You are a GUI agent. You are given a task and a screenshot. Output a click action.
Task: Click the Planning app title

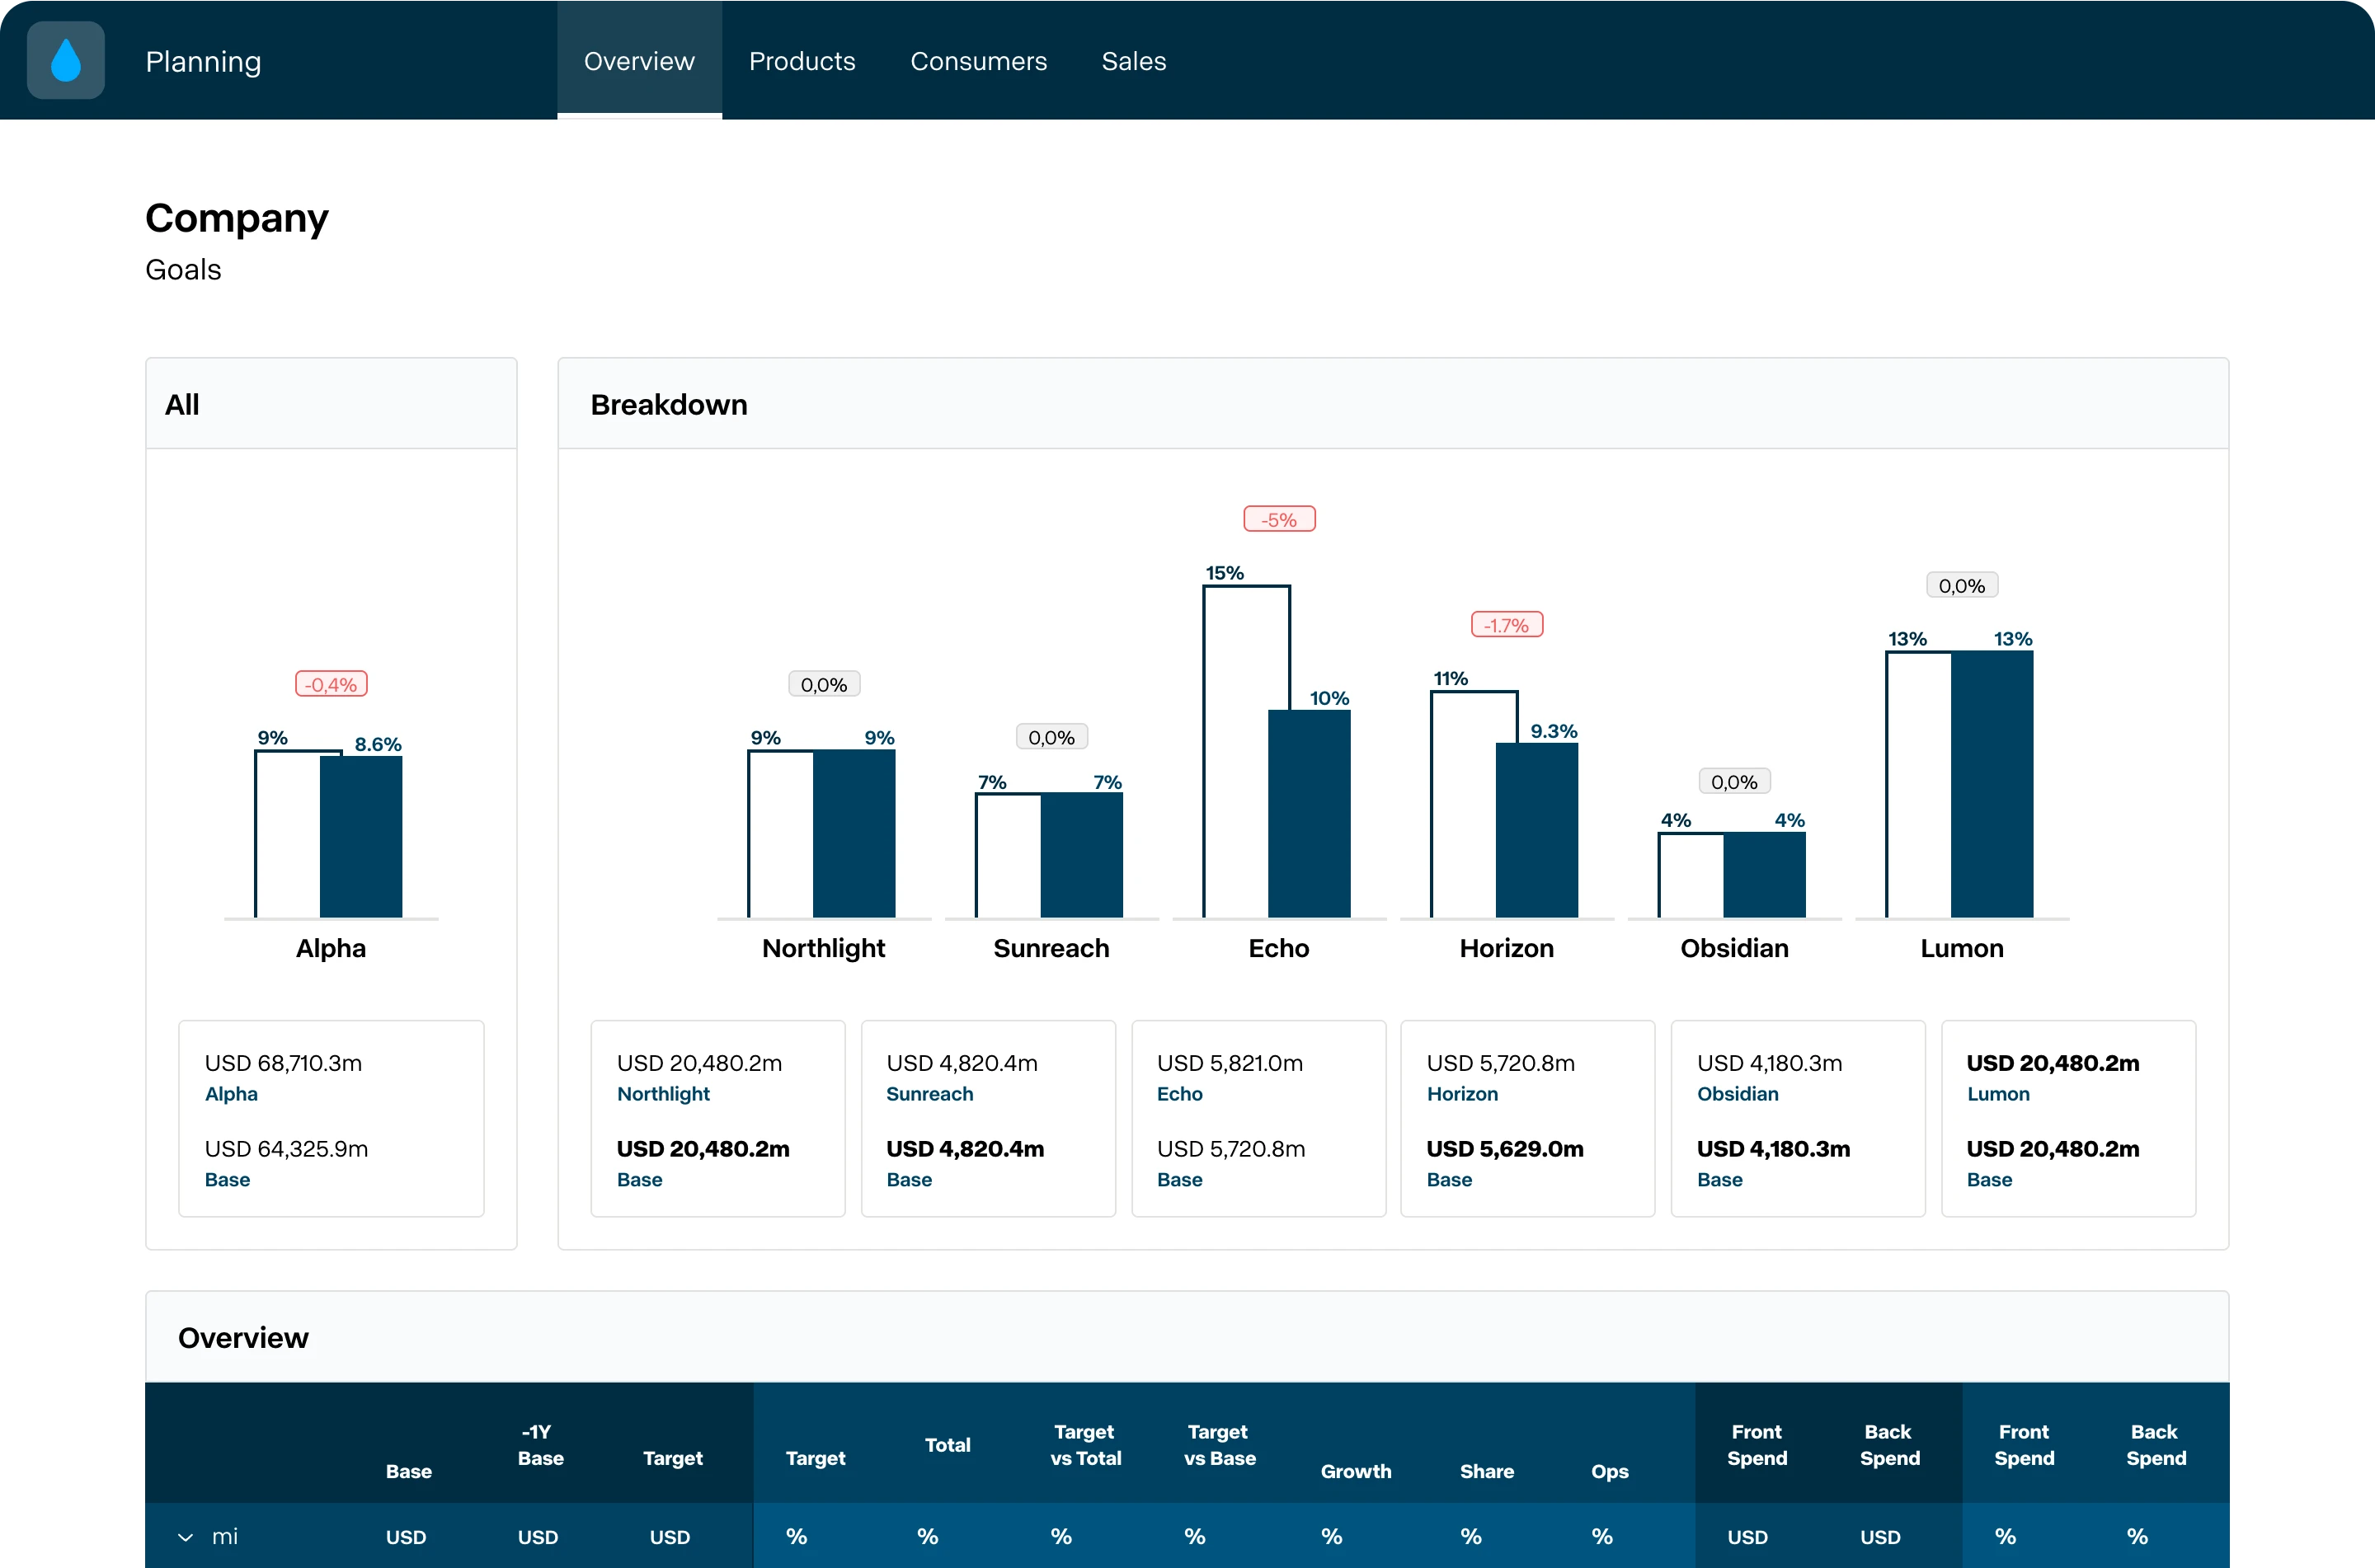pyautogui.click(x=203, y=62)
